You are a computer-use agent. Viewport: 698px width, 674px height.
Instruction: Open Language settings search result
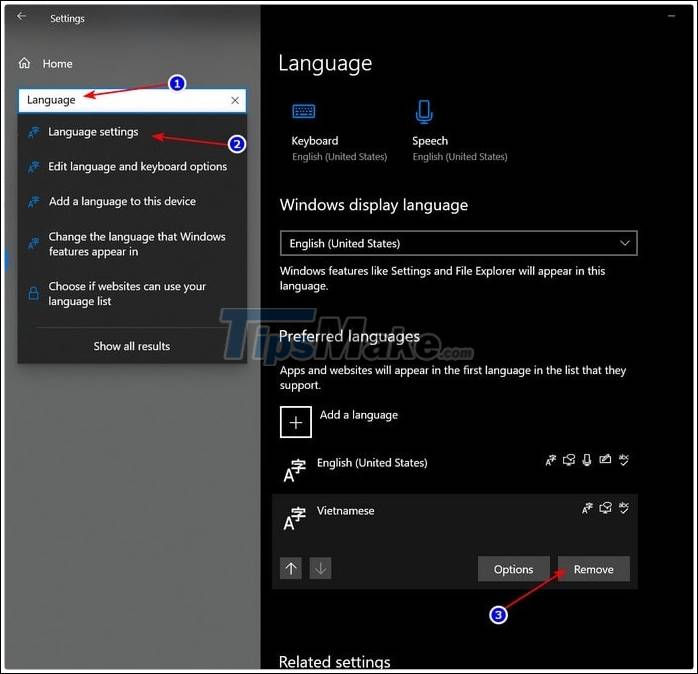[132, 132]
